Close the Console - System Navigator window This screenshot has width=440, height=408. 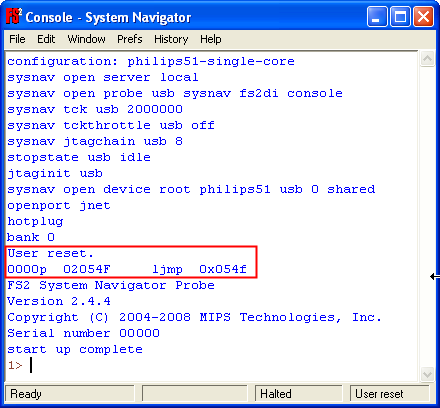[x=423, y=16]
